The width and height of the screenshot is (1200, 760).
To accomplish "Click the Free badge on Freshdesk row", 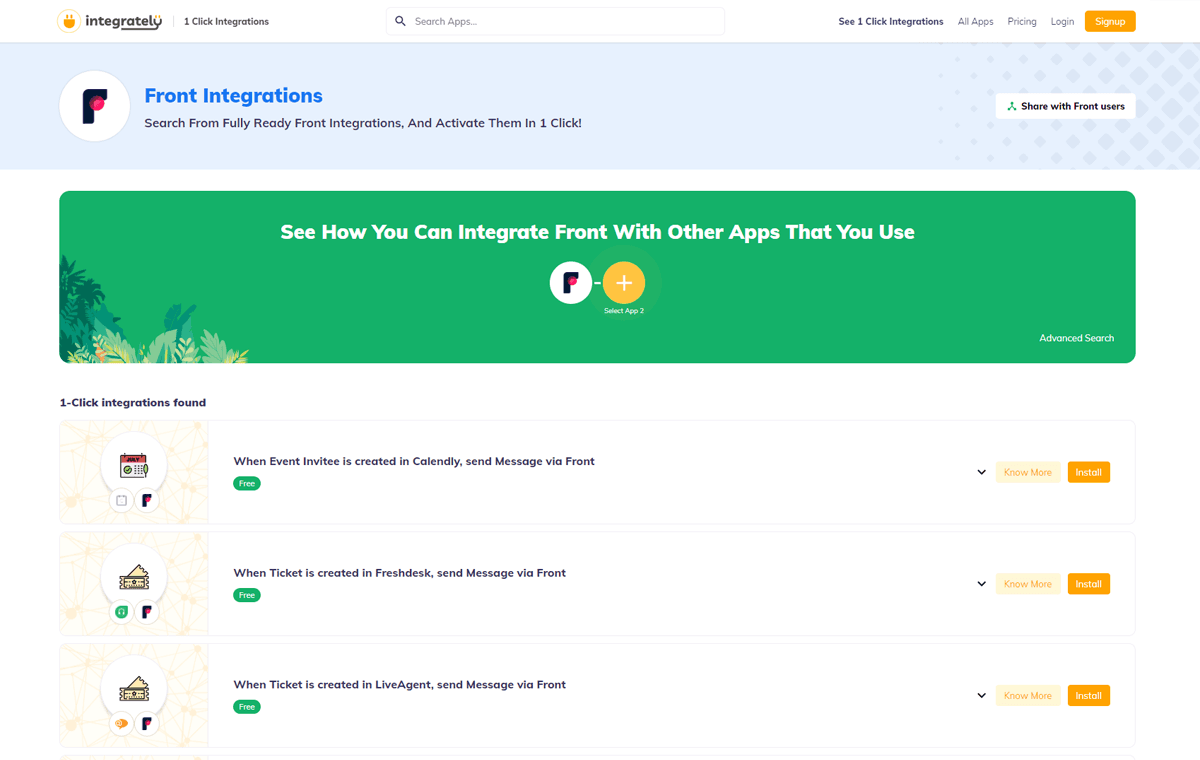I will click(x=247, y=595).
